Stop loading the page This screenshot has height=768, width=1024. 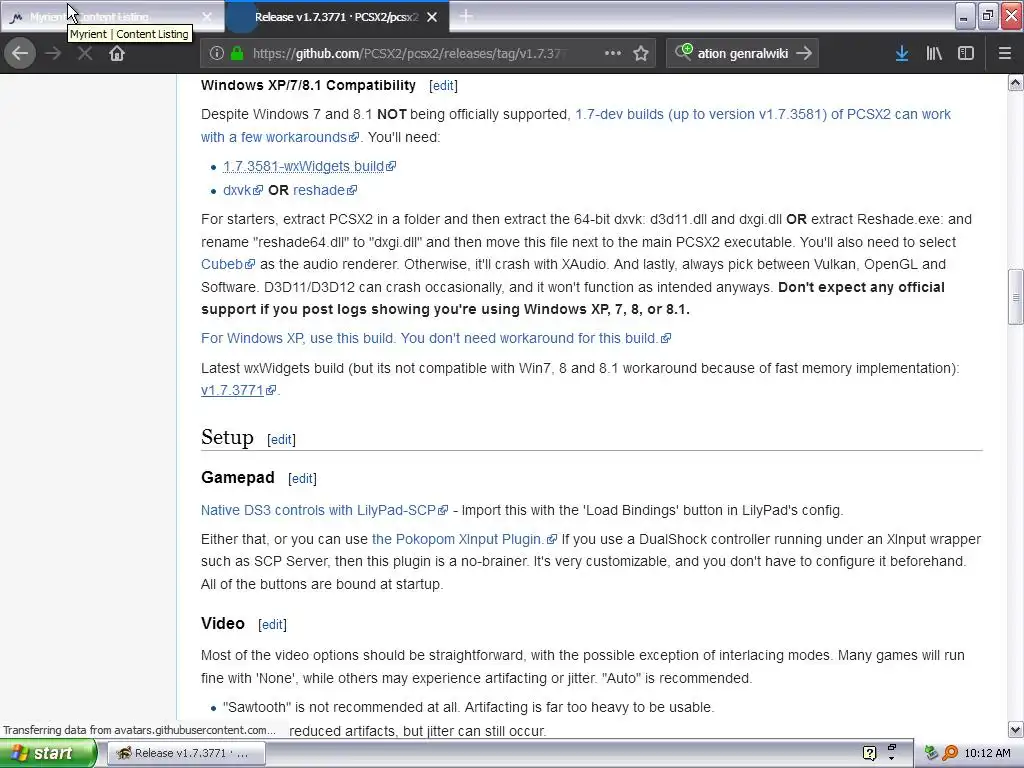point(85,54)
